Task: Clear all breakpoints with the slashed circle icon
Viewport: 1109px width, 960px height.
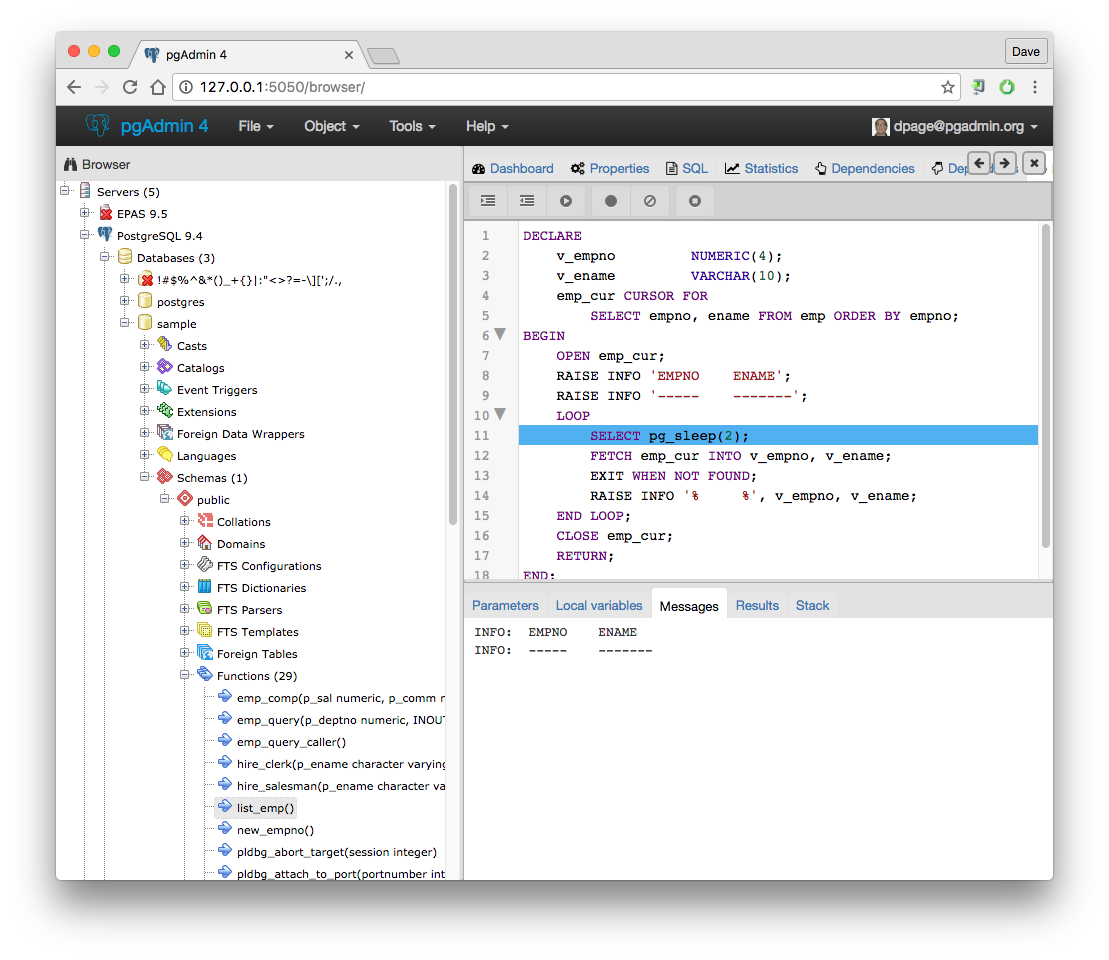Action: (x=650, y=201)
